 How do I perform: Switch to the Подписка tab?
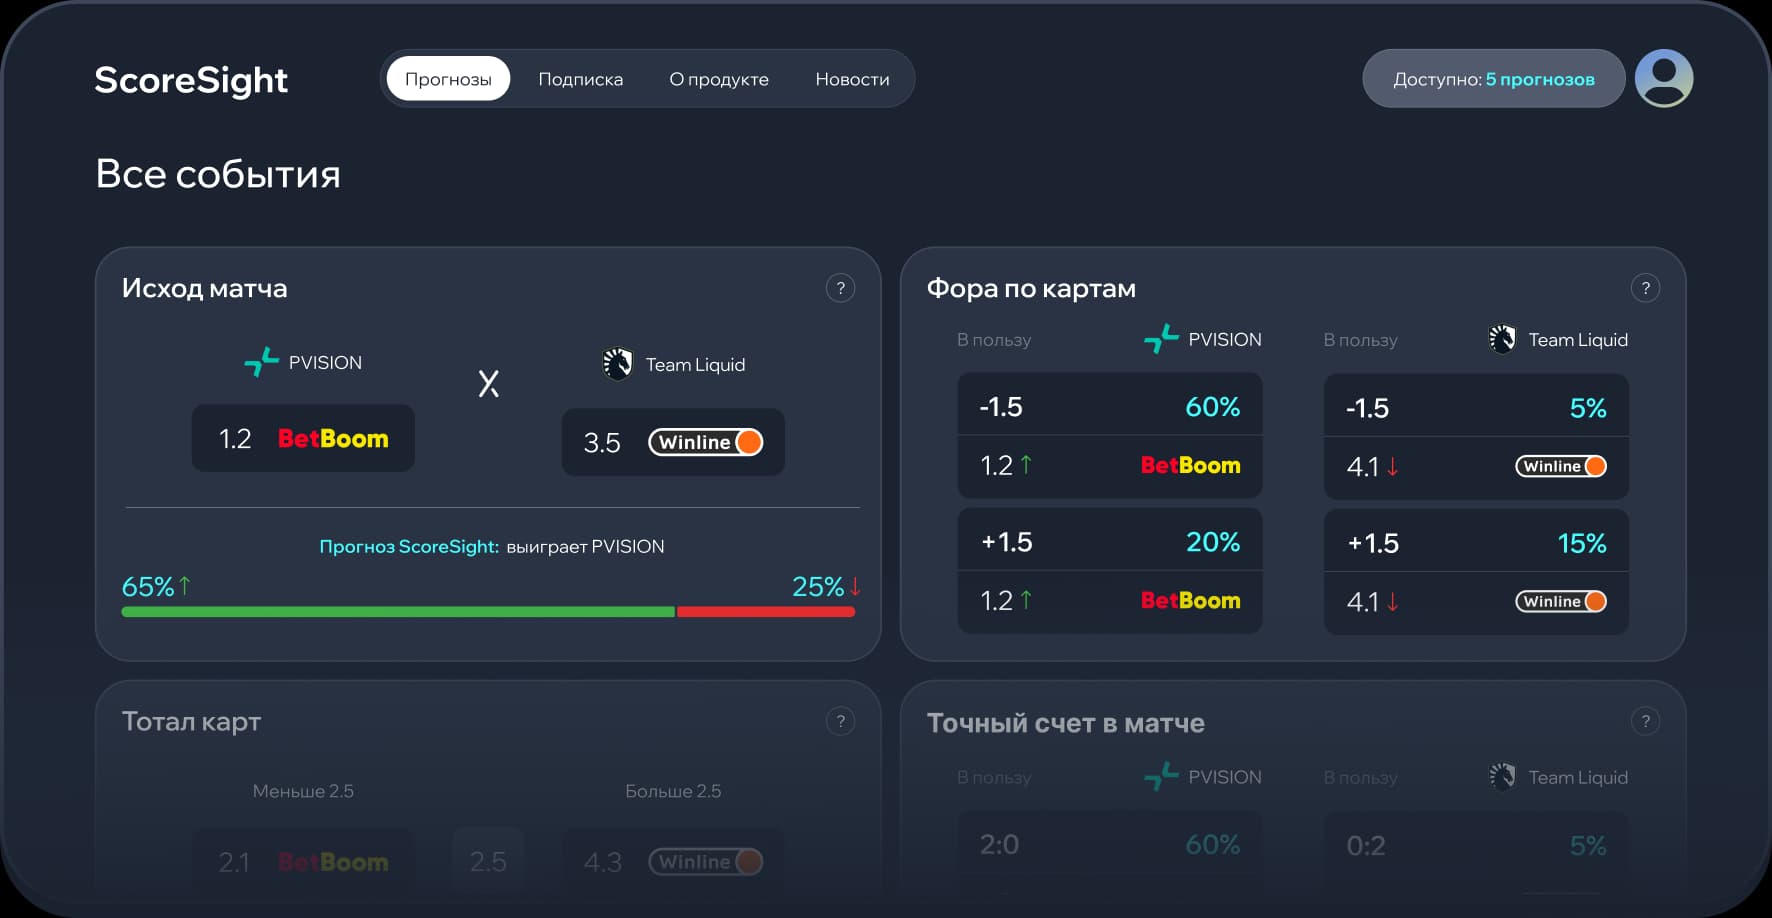point(581,78)
